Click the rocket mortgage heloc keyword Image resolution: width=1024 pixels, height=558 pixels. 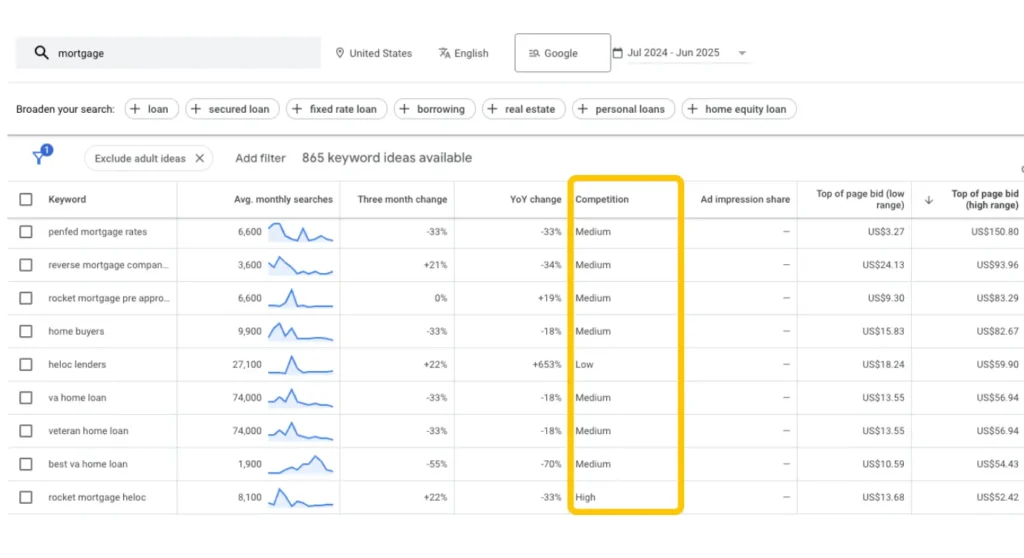tap(97, 497)
